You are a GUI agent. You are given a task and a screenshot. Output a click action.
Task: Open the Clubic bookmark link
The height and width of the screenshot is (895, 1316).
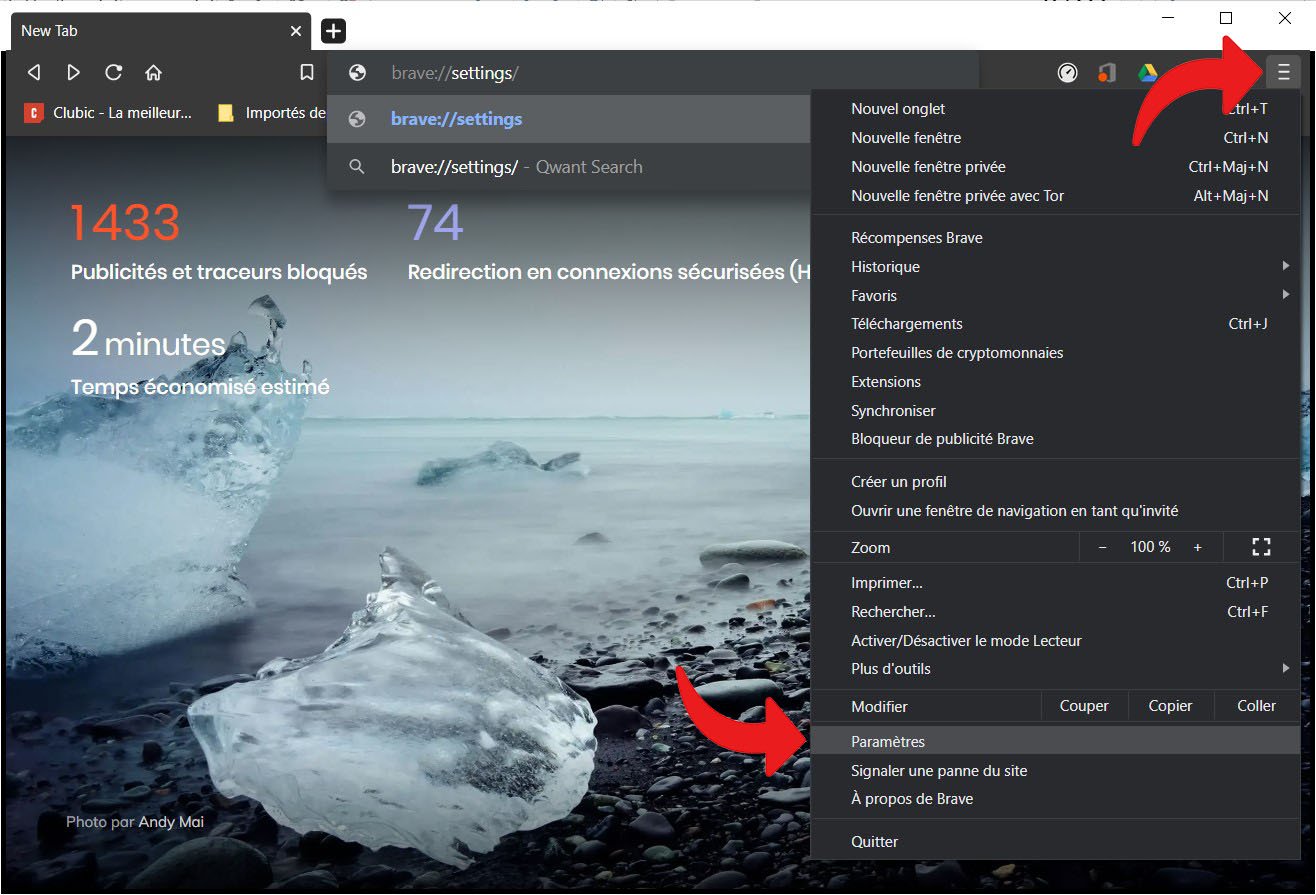pos(108,113)
